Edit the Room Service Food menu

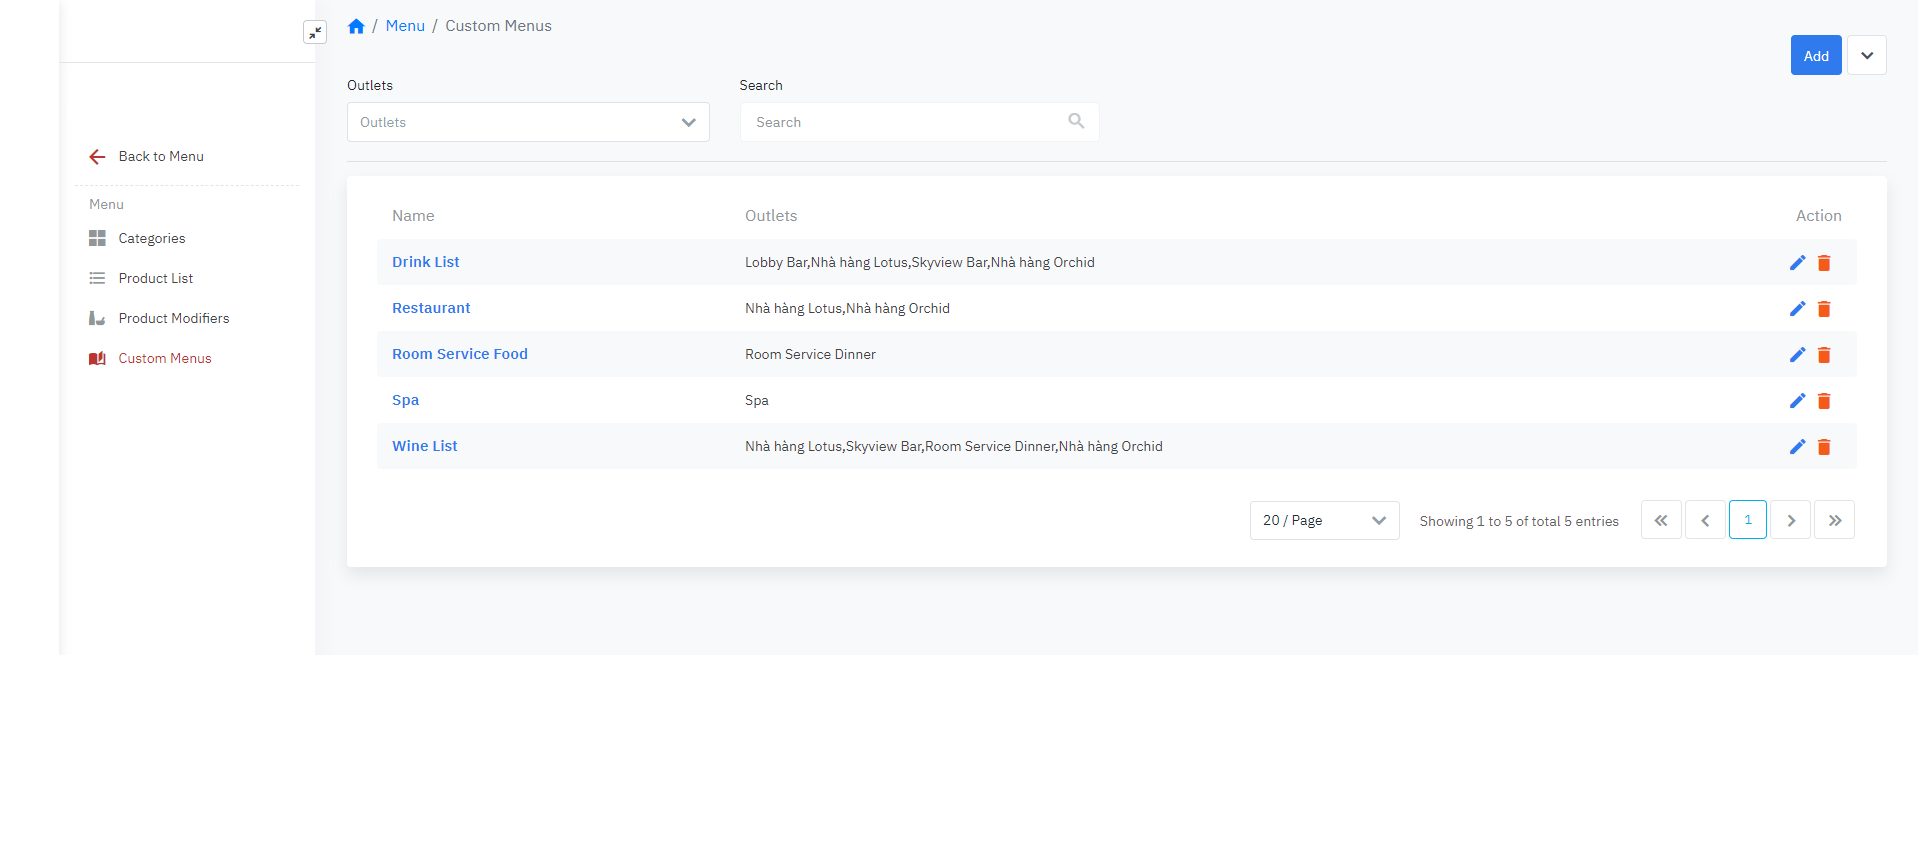point(1797,355)
